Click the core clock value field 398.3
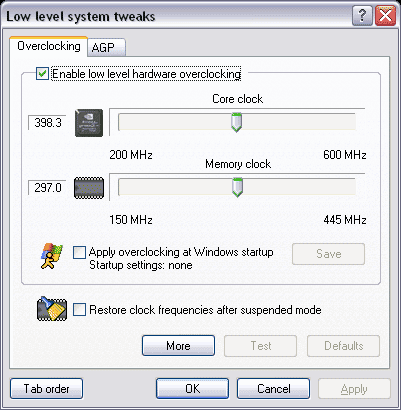401x410 pixels. pyautogui.click(x=47, y=123)
